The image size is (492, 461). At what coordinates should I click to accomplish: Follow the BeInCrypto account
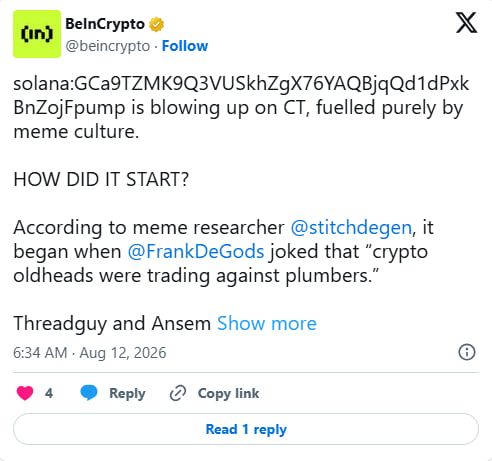point(185,46)
